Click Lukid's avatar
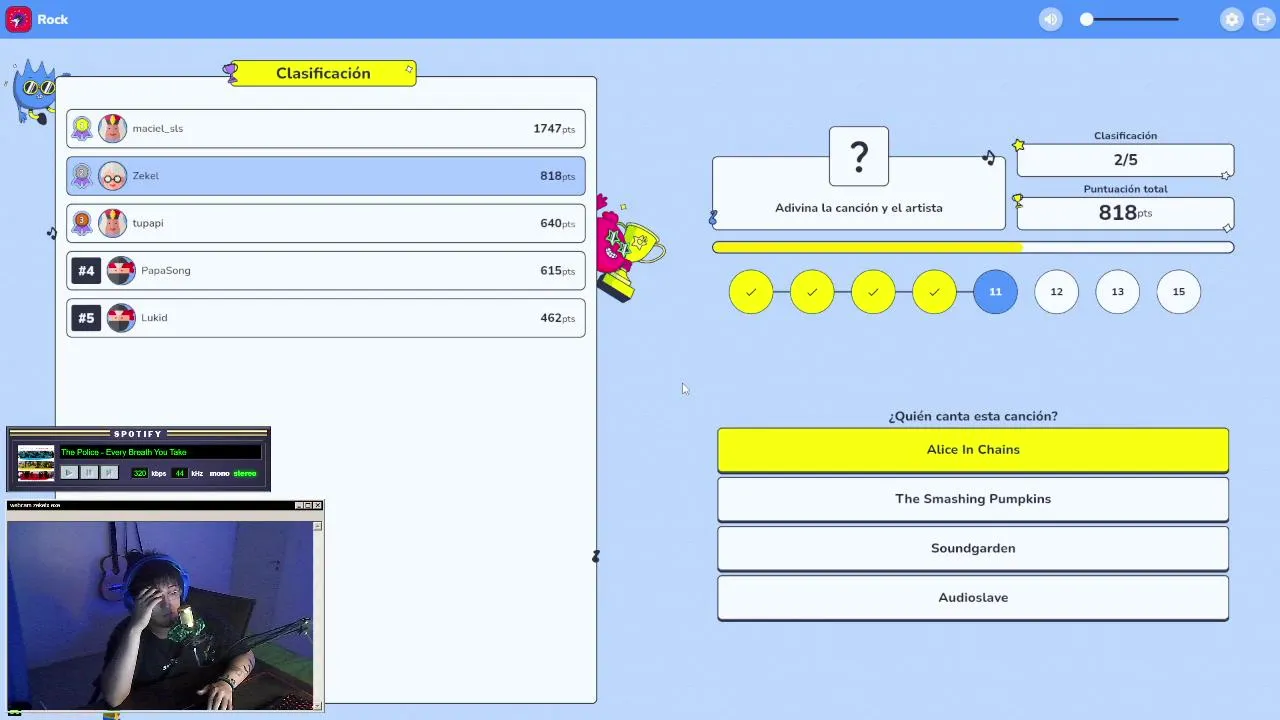The height and width of the screenshot is (720, 1280). pyautogui.click(x=121, y=318)
